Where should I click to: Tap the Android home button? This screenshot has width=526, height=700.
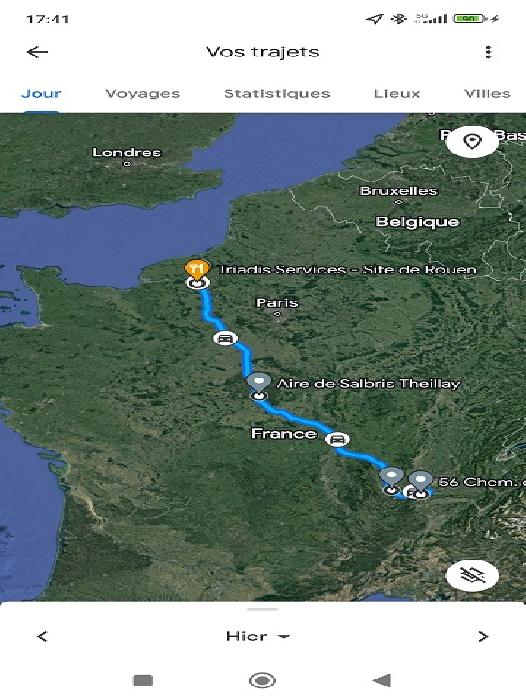[262, 680]
